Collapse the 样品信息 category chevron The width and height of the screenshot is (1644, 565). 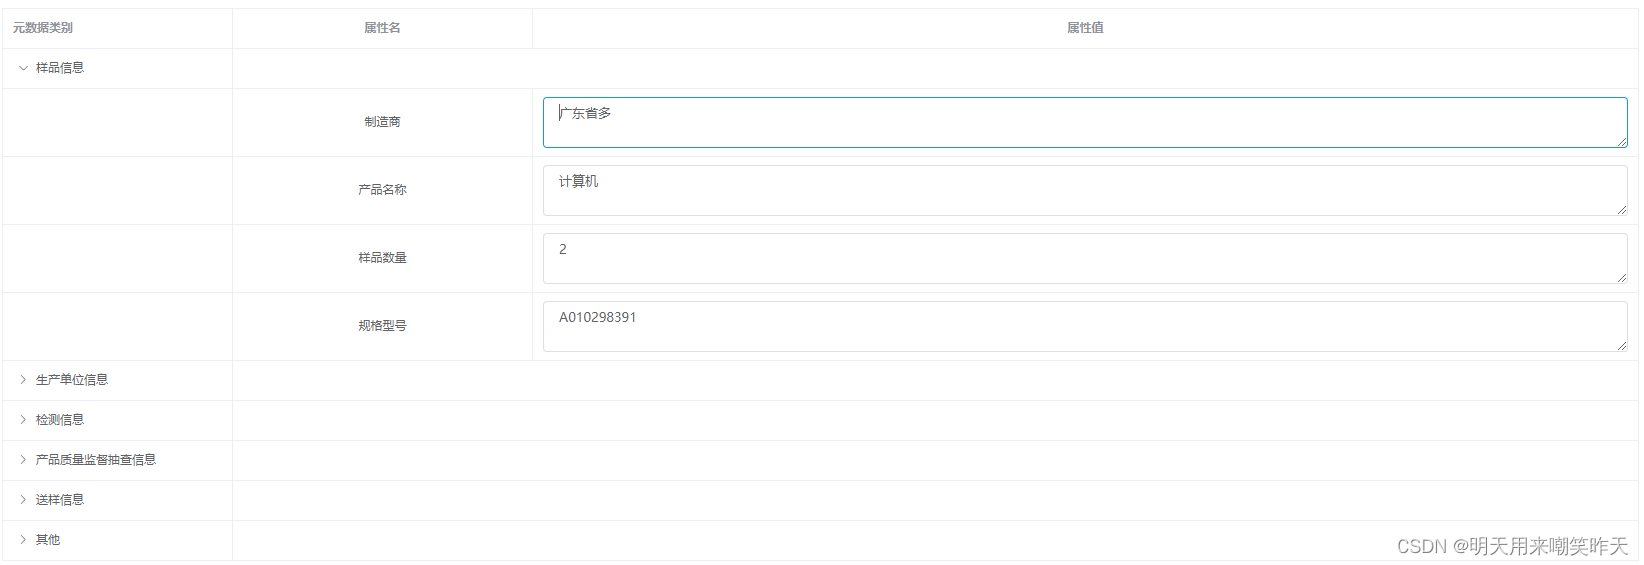click(x=23, y=68)
